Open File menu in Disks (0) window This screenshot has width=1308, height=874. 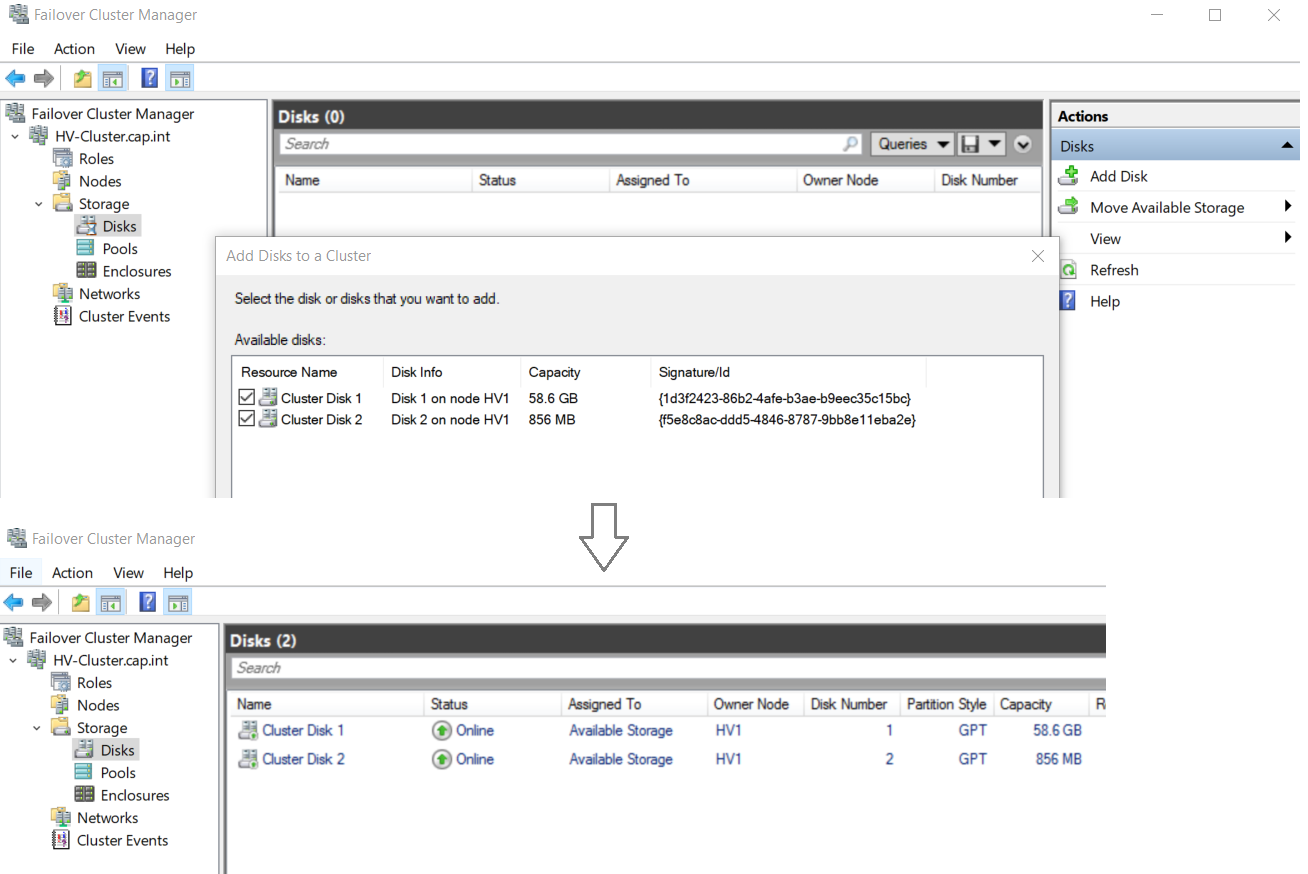pos(23,49)
